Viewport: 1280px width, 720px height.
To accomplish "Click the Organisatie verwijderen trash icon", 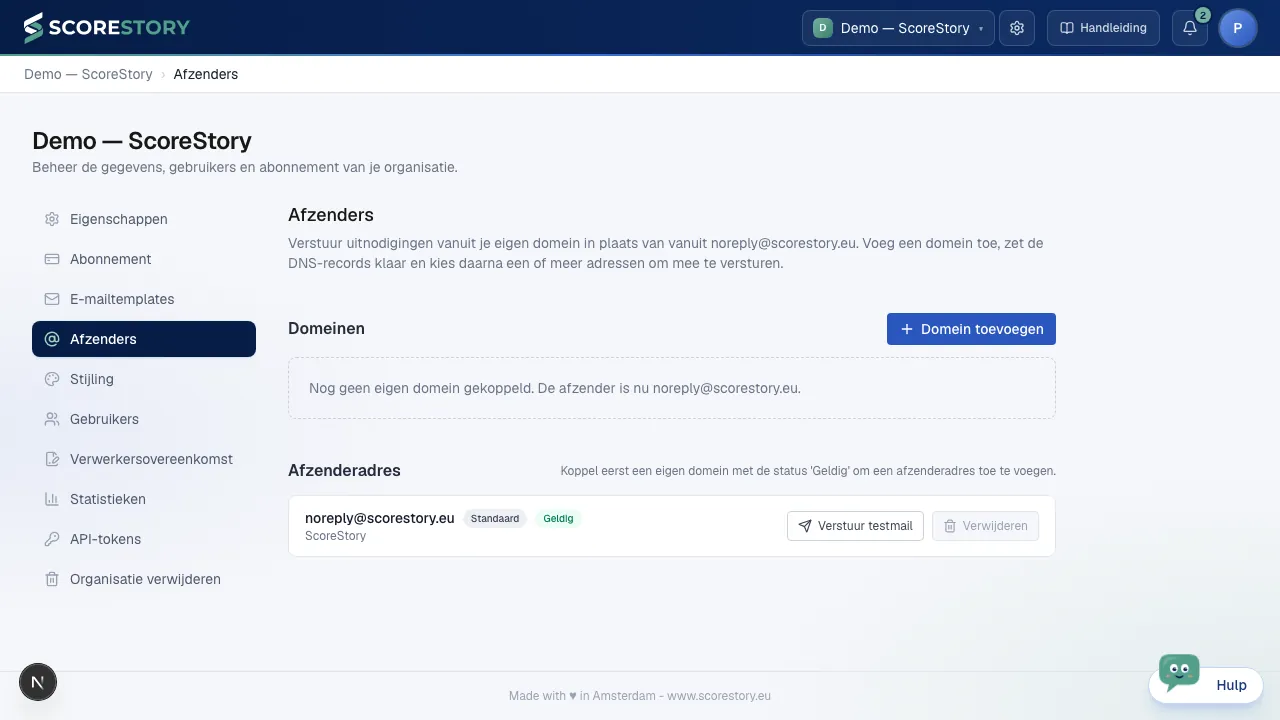I will click(52, 579).
